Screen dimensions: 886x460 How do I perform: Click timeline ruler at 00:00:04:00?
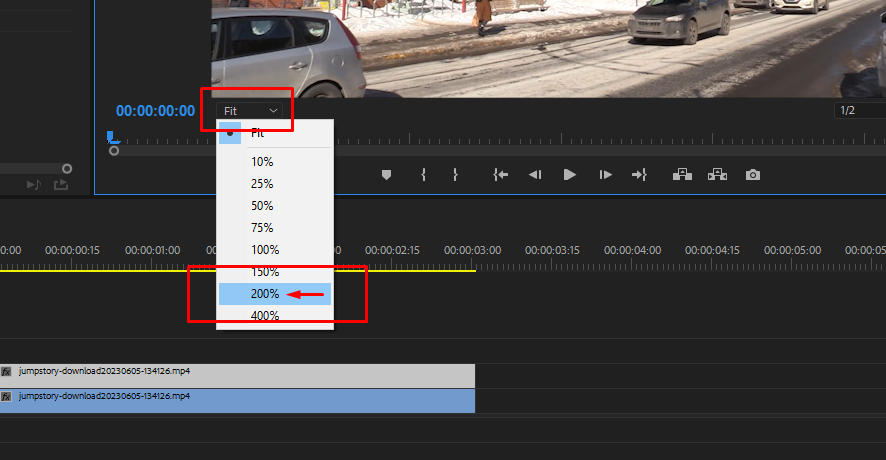(632, 250)
